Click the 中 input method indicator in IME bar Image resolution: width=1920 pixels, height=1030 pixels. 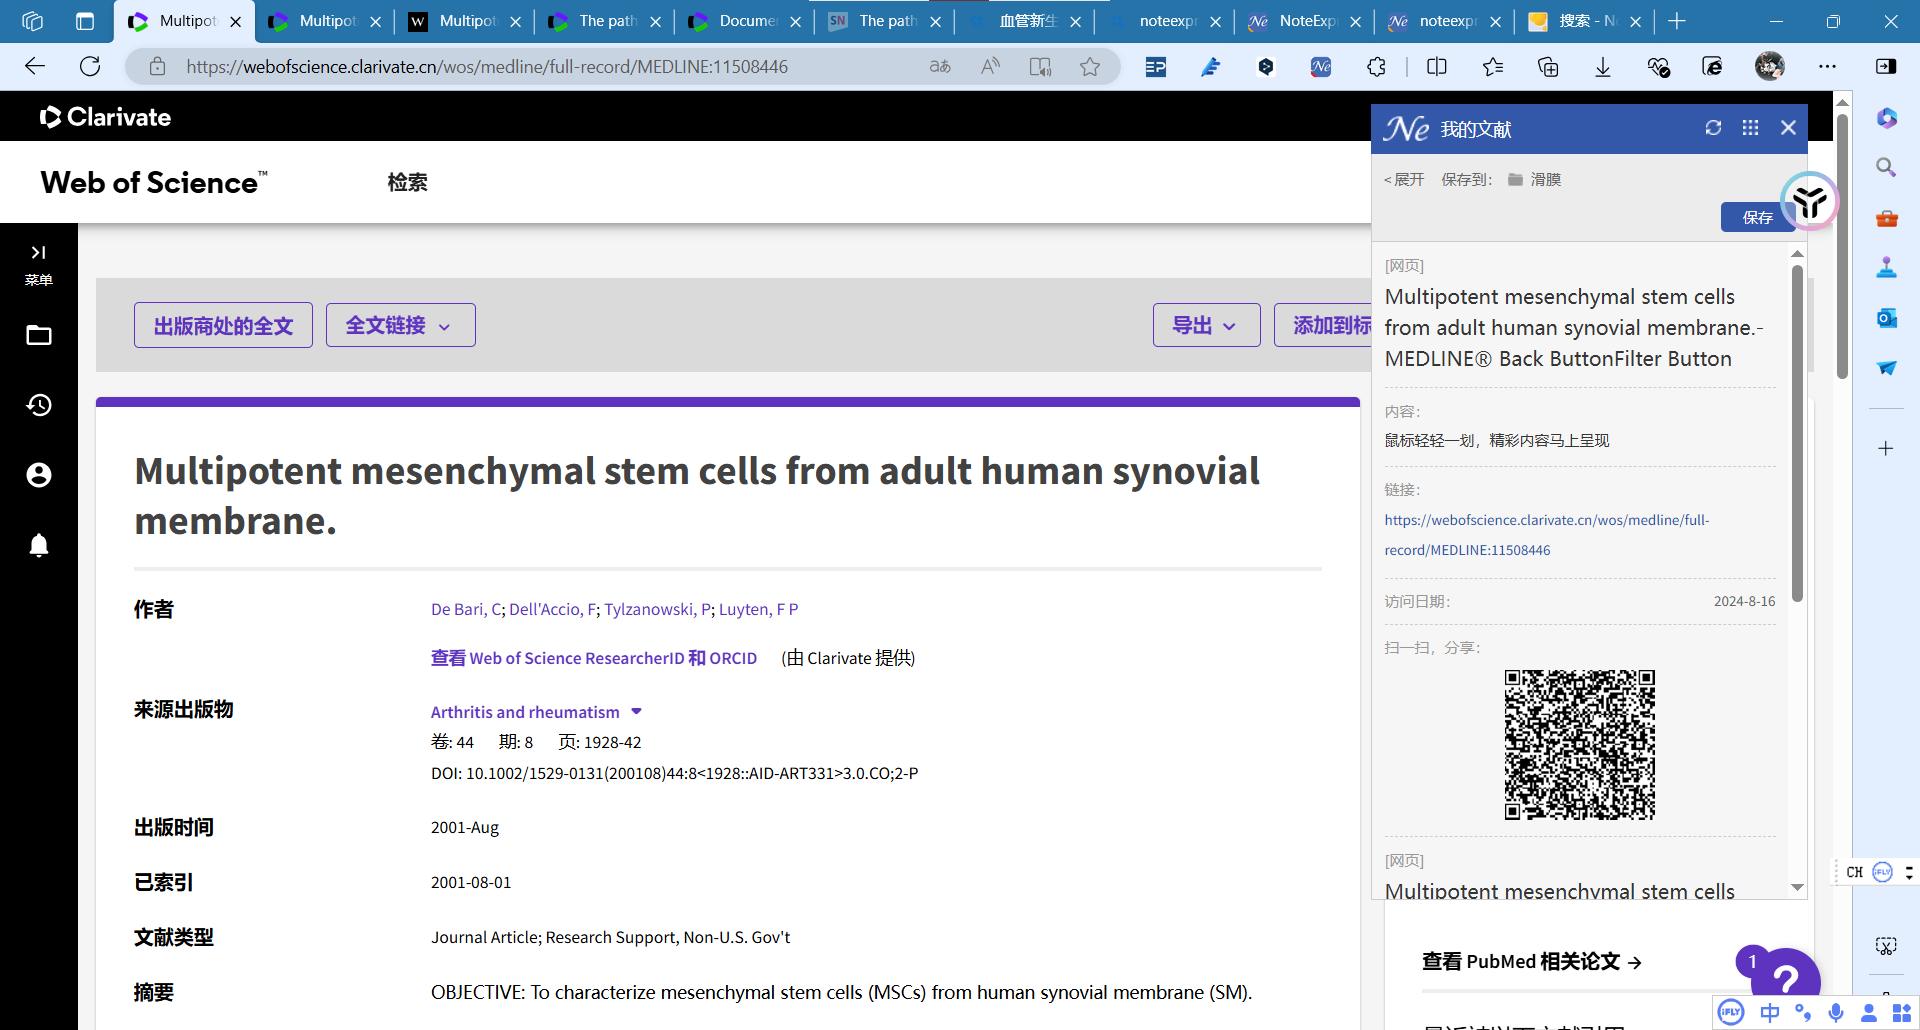pos(1770,1013)
